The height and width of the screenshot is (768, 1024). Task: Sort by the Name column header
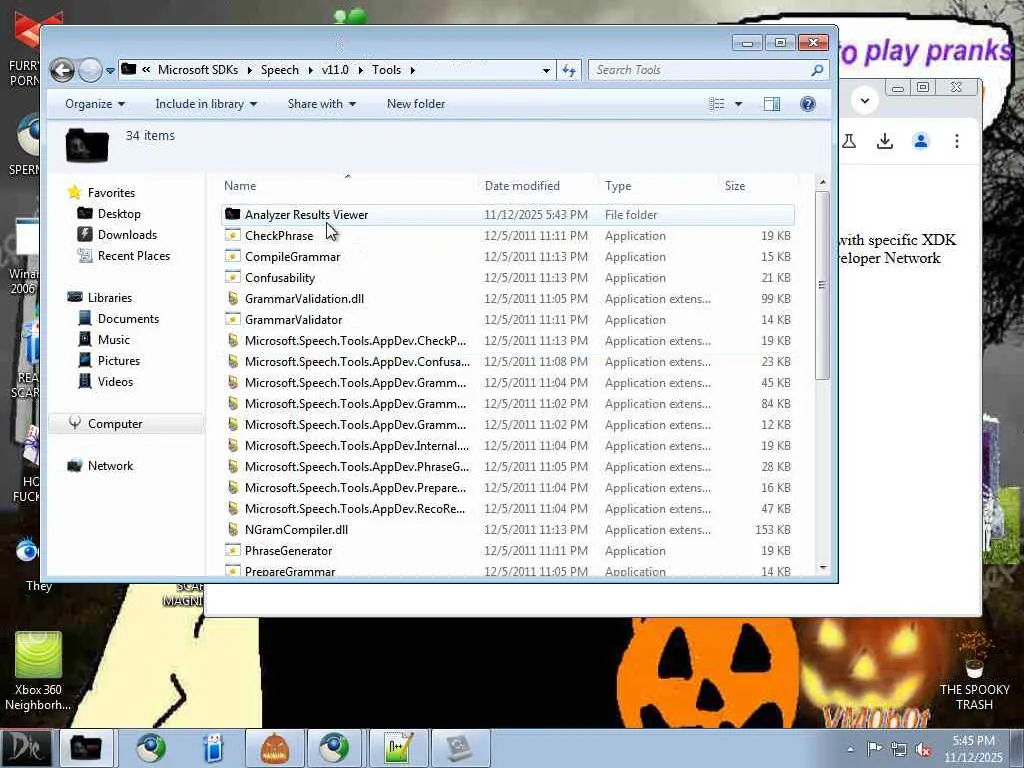[240, 185]
